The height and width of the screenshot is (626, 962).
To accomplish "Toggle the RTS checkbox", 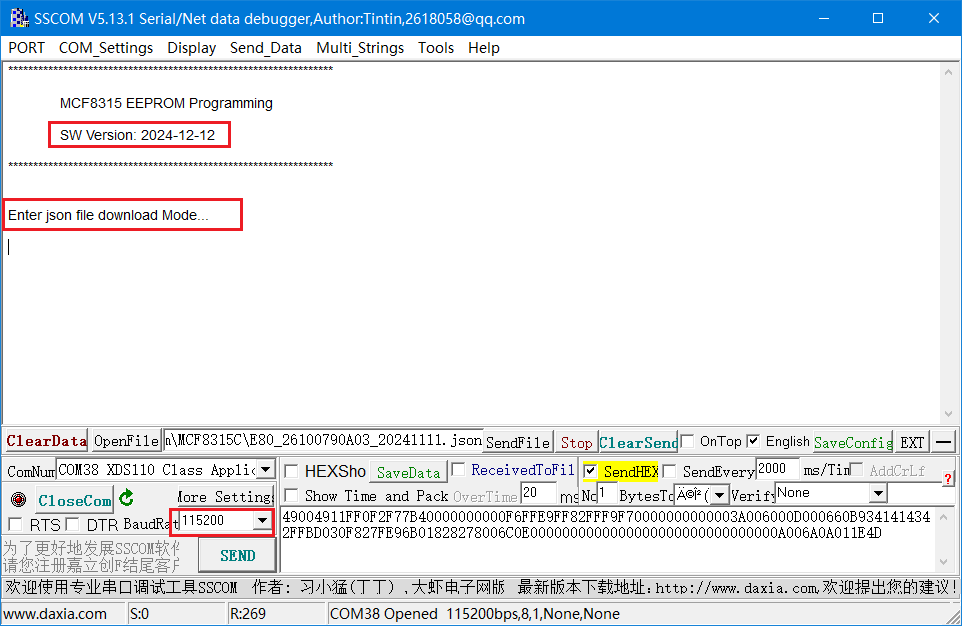I will [x=16, y=524].
